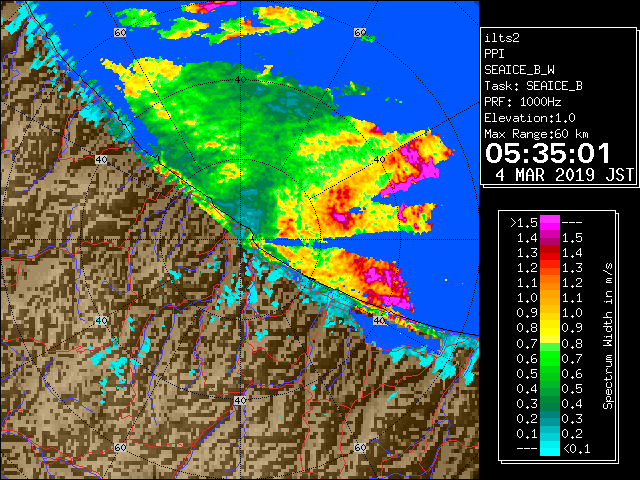Click the "40" ring label on west-southwest land
The image size is (640, 480).
tap(101, 320)
